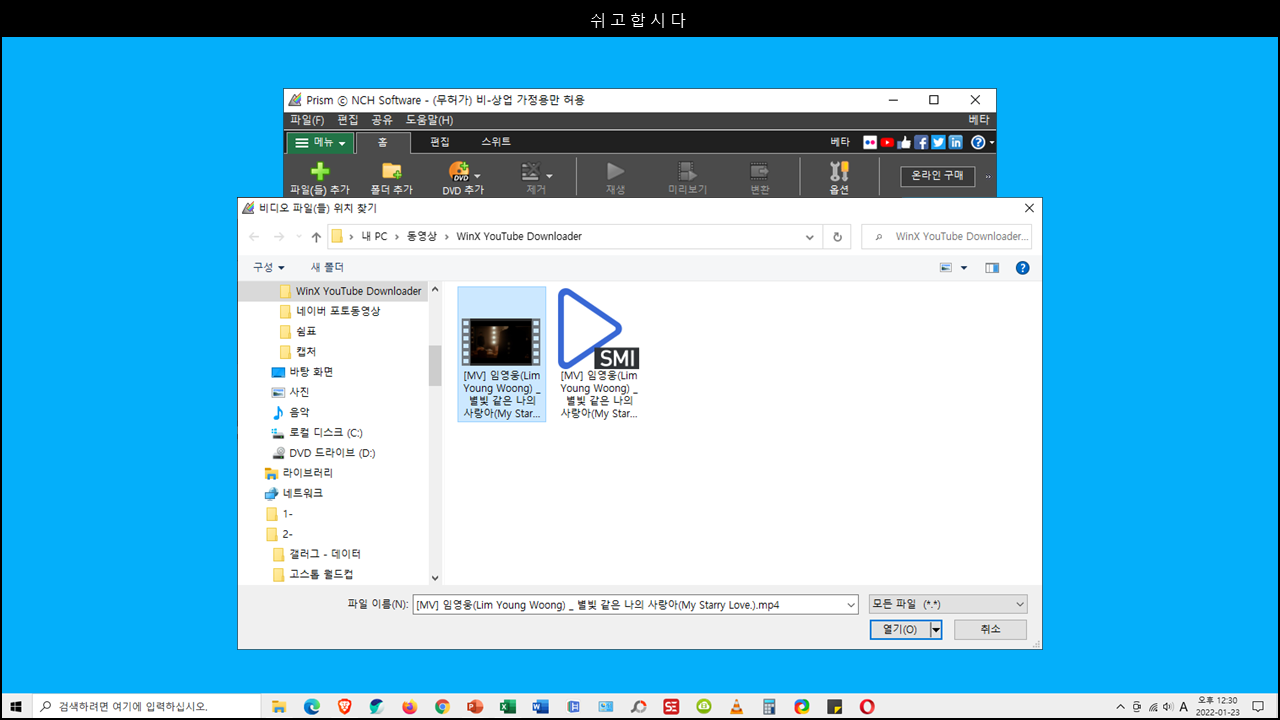Click the thumbs-up like icon in Prism
The height and width of the screenshot is (720, 1280).
click(904, 143)
